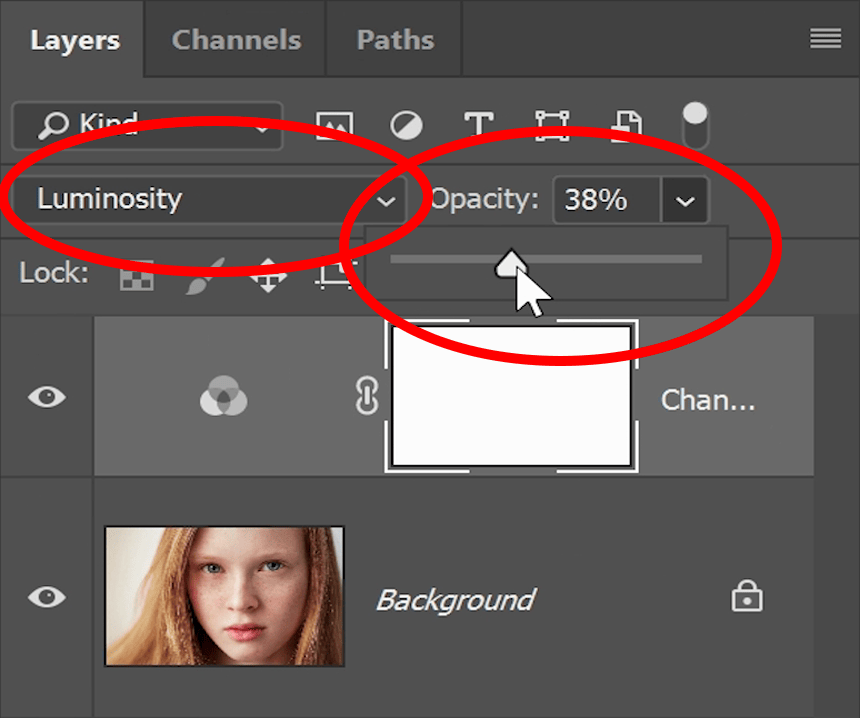Filter layers by adjustment layer icon
The image size is (860, 718).
[x=406, y=125]
